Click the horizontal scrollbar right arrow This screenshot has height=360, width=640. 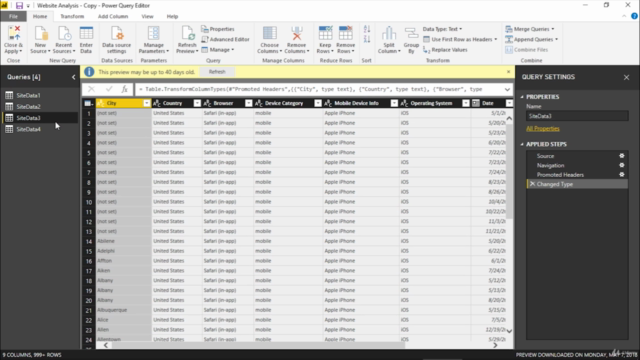click(x=495, y=345)
